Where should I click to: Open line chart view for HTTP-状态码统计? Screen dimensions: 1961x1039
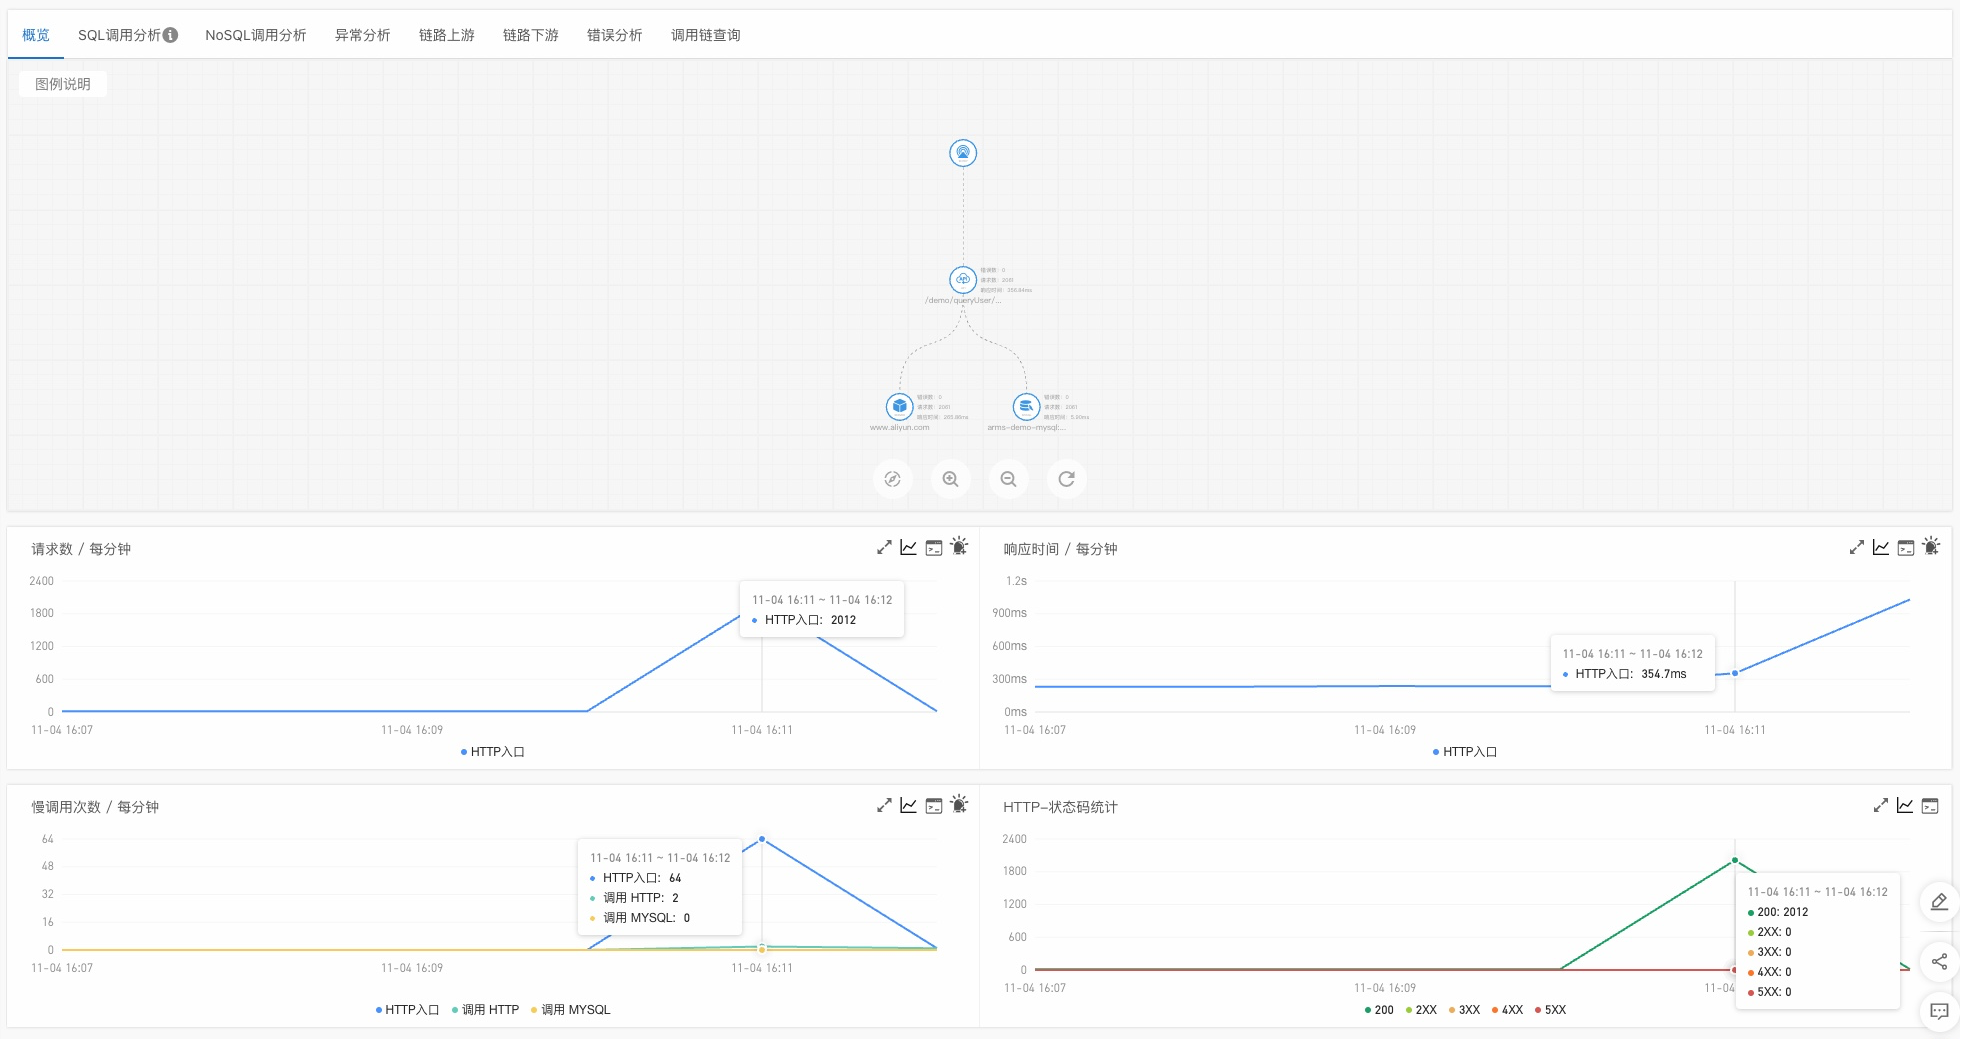tap(1905, 806)
